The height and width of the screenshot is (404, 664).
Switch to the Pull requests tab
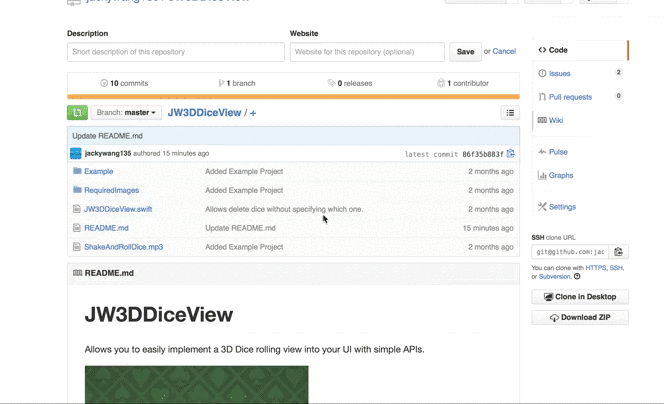click(x=570, y=97)
